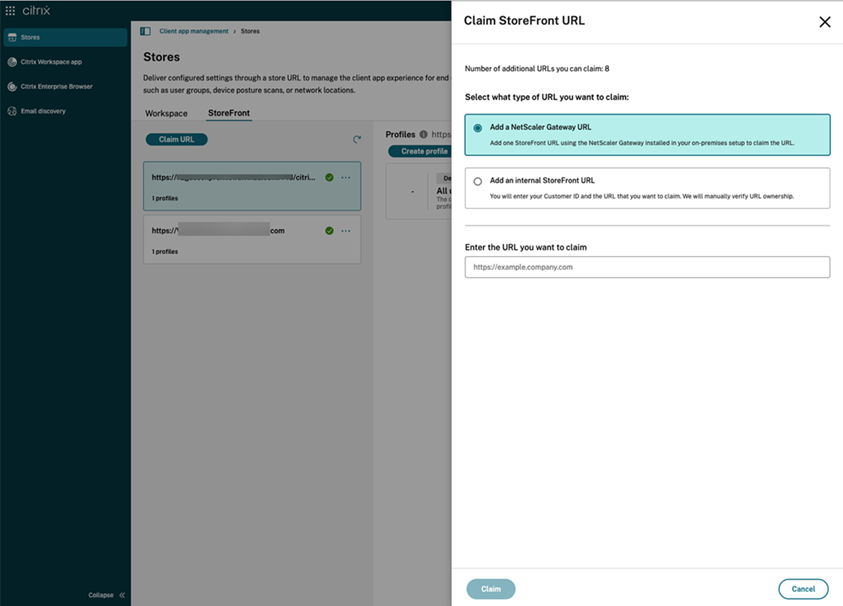Click the Claim button in the panel
Image resolution: width=843 pixels, height=606 pixels.
click(490, 589)
